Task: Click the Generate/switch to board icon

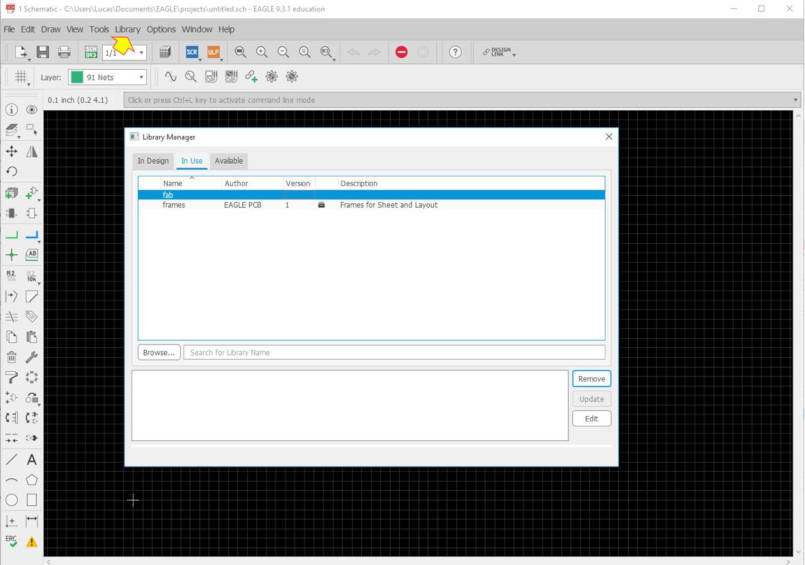Action: click(x=91, y=52)
